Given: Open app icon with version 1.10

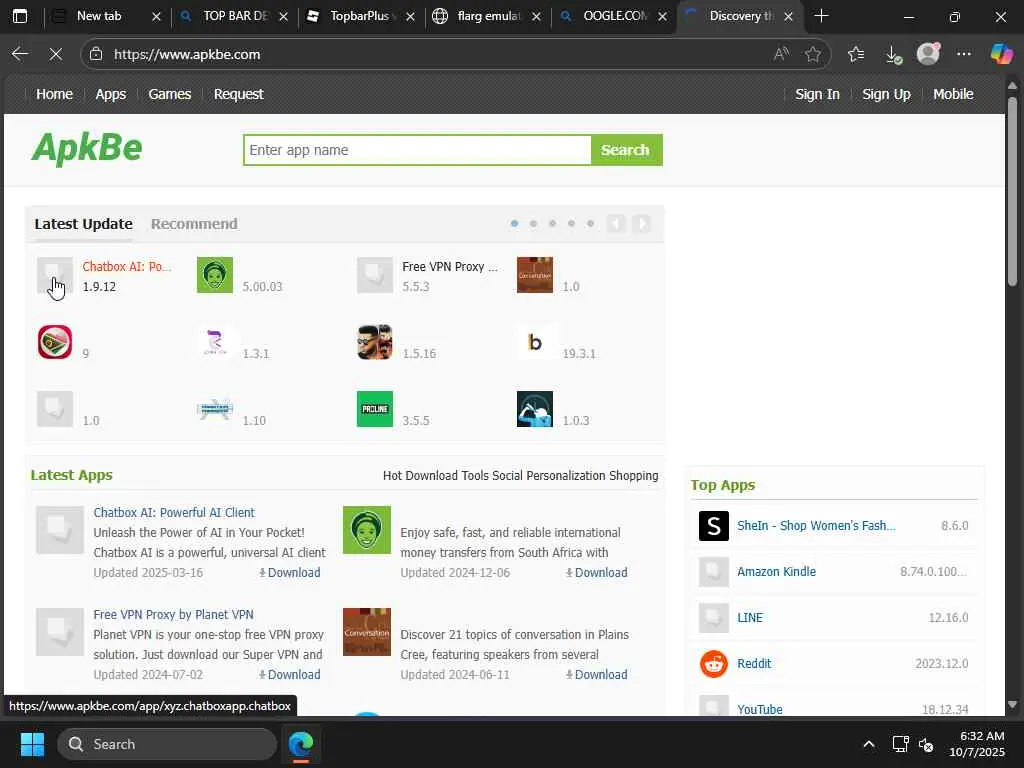Looking at the screenshot, I should point(215,409).
